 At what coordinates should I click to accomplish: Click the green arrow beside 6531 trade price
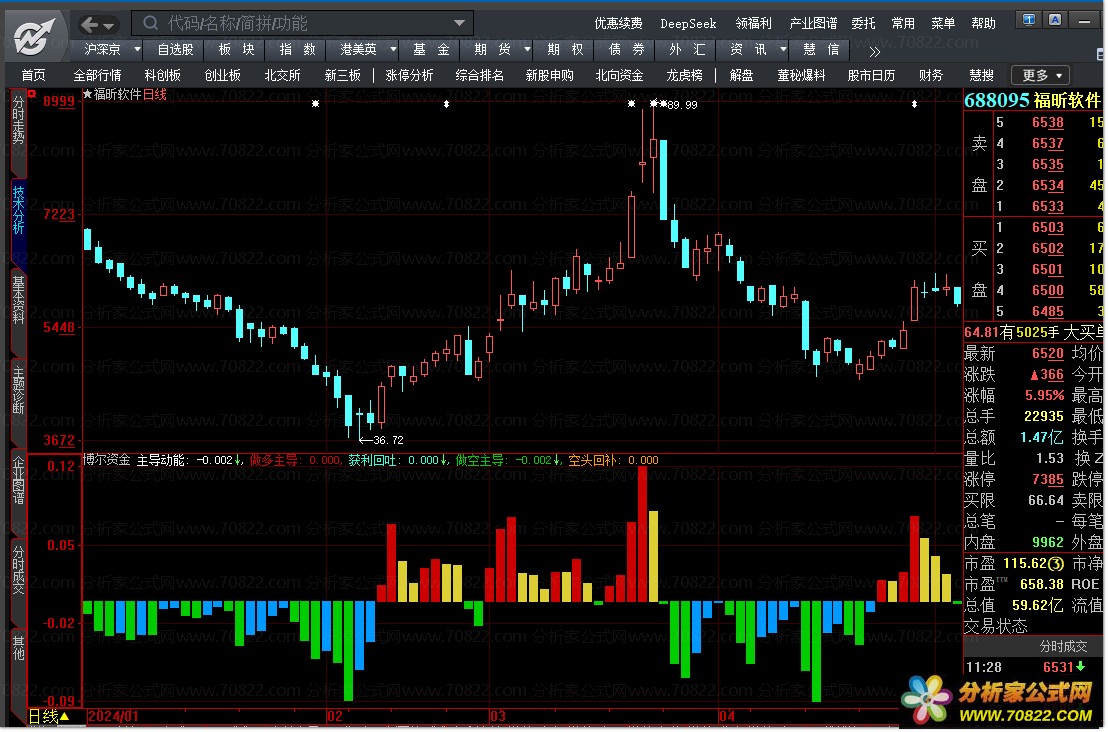click(x=1081, y=666)
